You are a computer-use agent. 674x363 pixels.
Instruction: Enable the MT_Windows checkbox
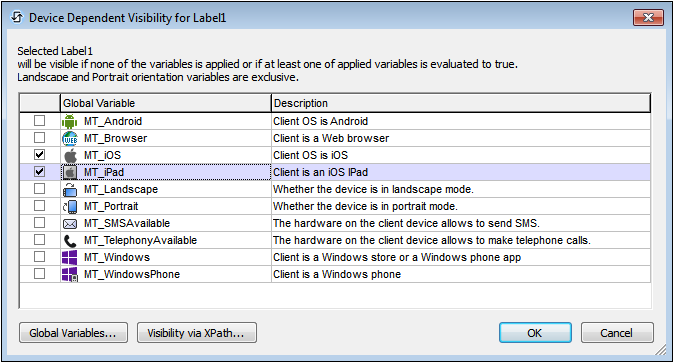(40, 256)
